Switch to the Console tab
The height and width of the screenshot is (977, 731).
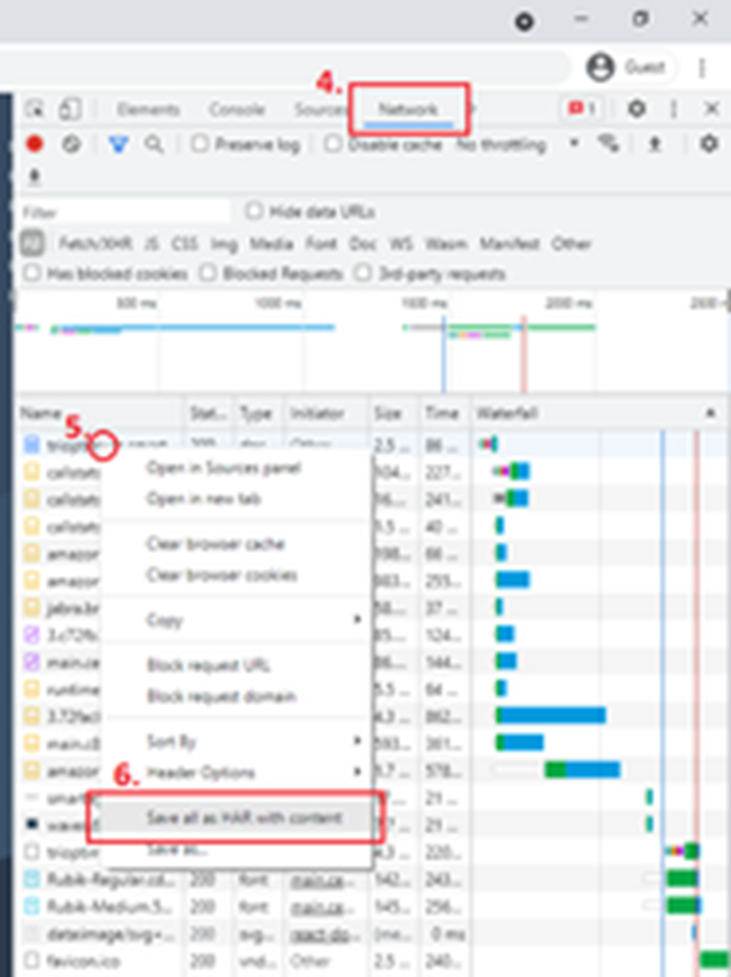point(237,109)
